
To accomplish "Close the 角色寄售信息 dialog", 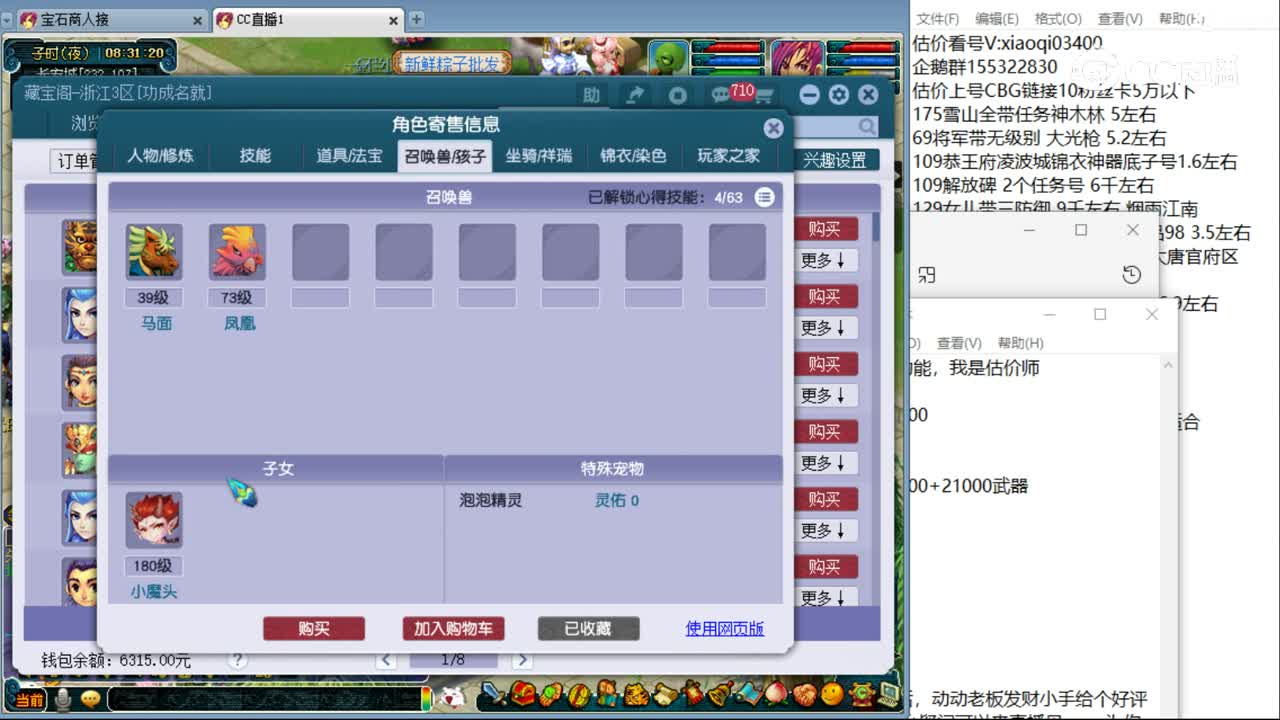I will (773, 128).
